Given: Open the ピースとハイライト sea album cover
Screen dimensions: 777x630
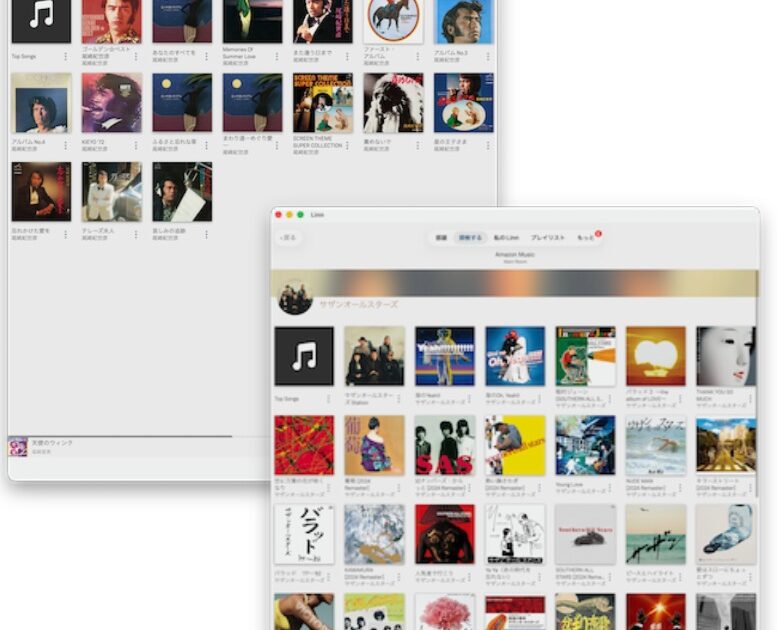Looking at the screenshot, I should point(656,534).
